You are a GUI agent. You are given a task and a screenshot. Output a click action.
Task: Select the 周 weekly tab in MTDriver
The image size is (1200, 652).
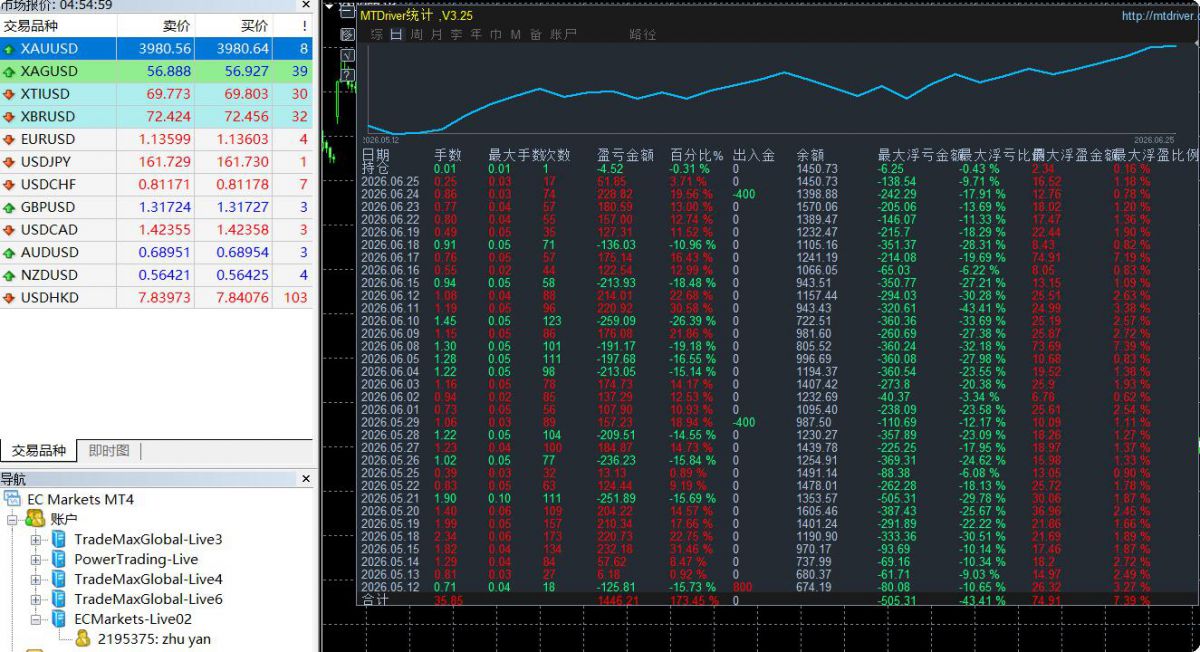pos(416,34)
